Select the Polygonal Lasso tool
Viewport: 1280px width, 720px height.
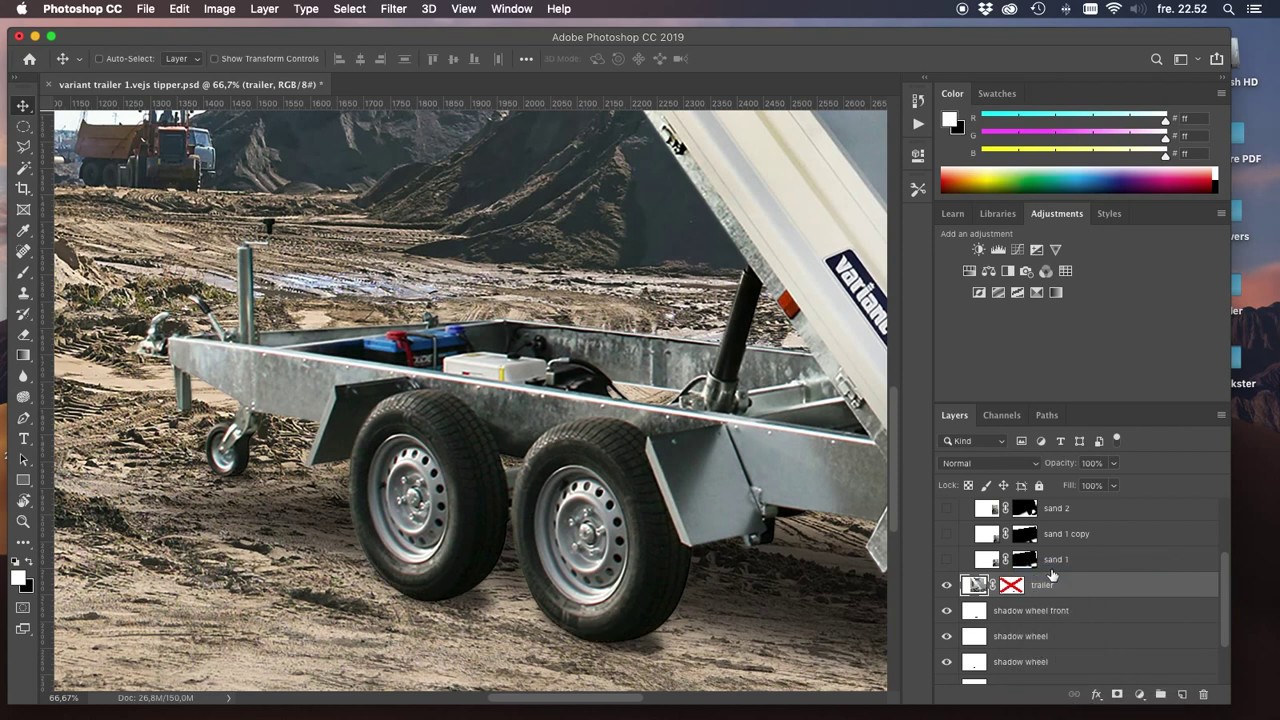coord(23,147)
